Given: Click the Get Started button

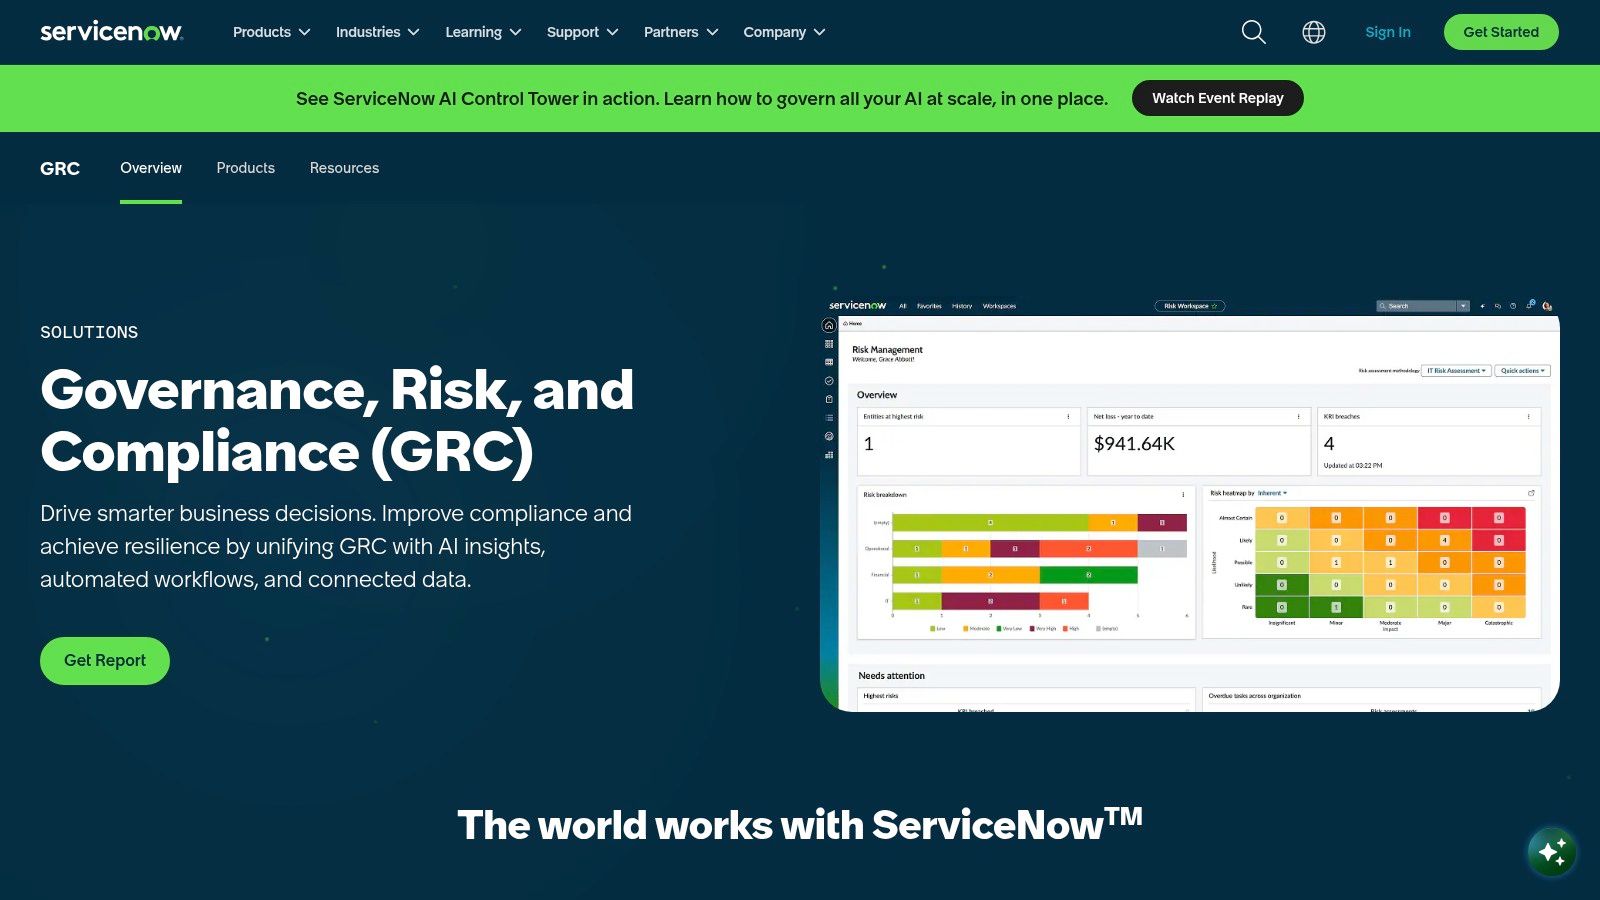Looking at the screenshot, I should 1501,32.
